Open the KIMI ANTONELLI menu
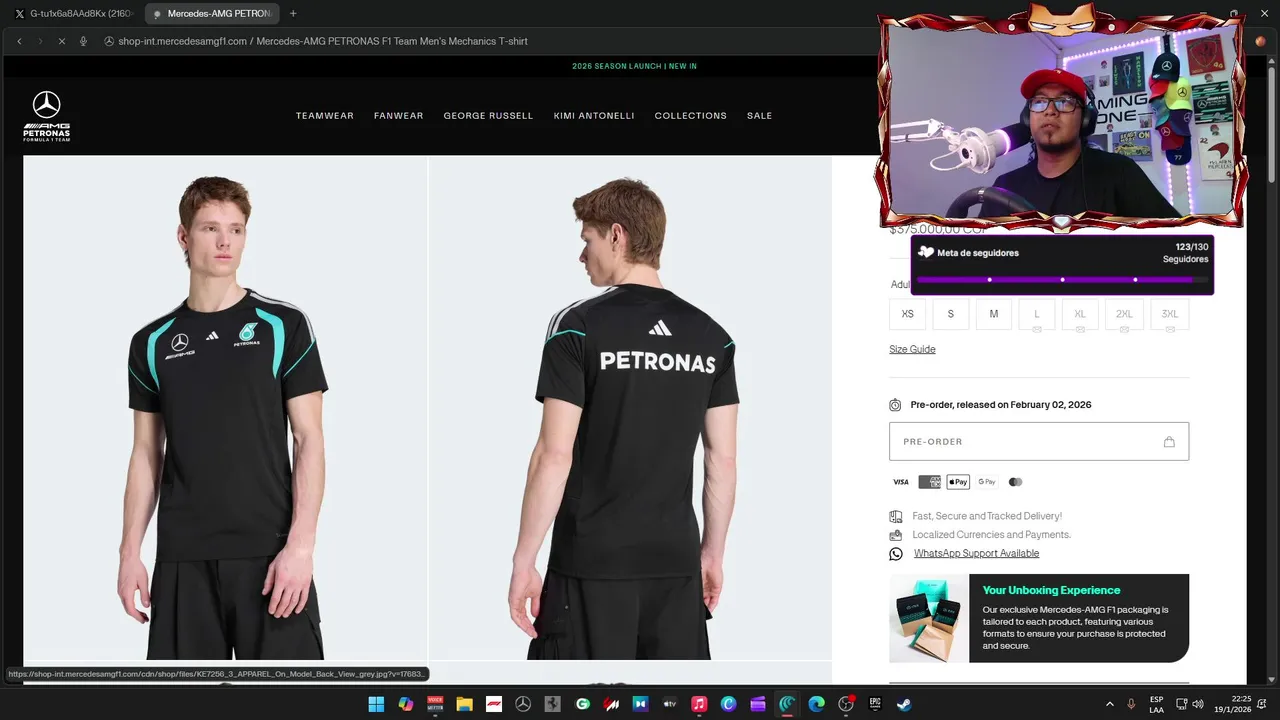Viewport: 1280px width, 720px height. pos(594,116)
